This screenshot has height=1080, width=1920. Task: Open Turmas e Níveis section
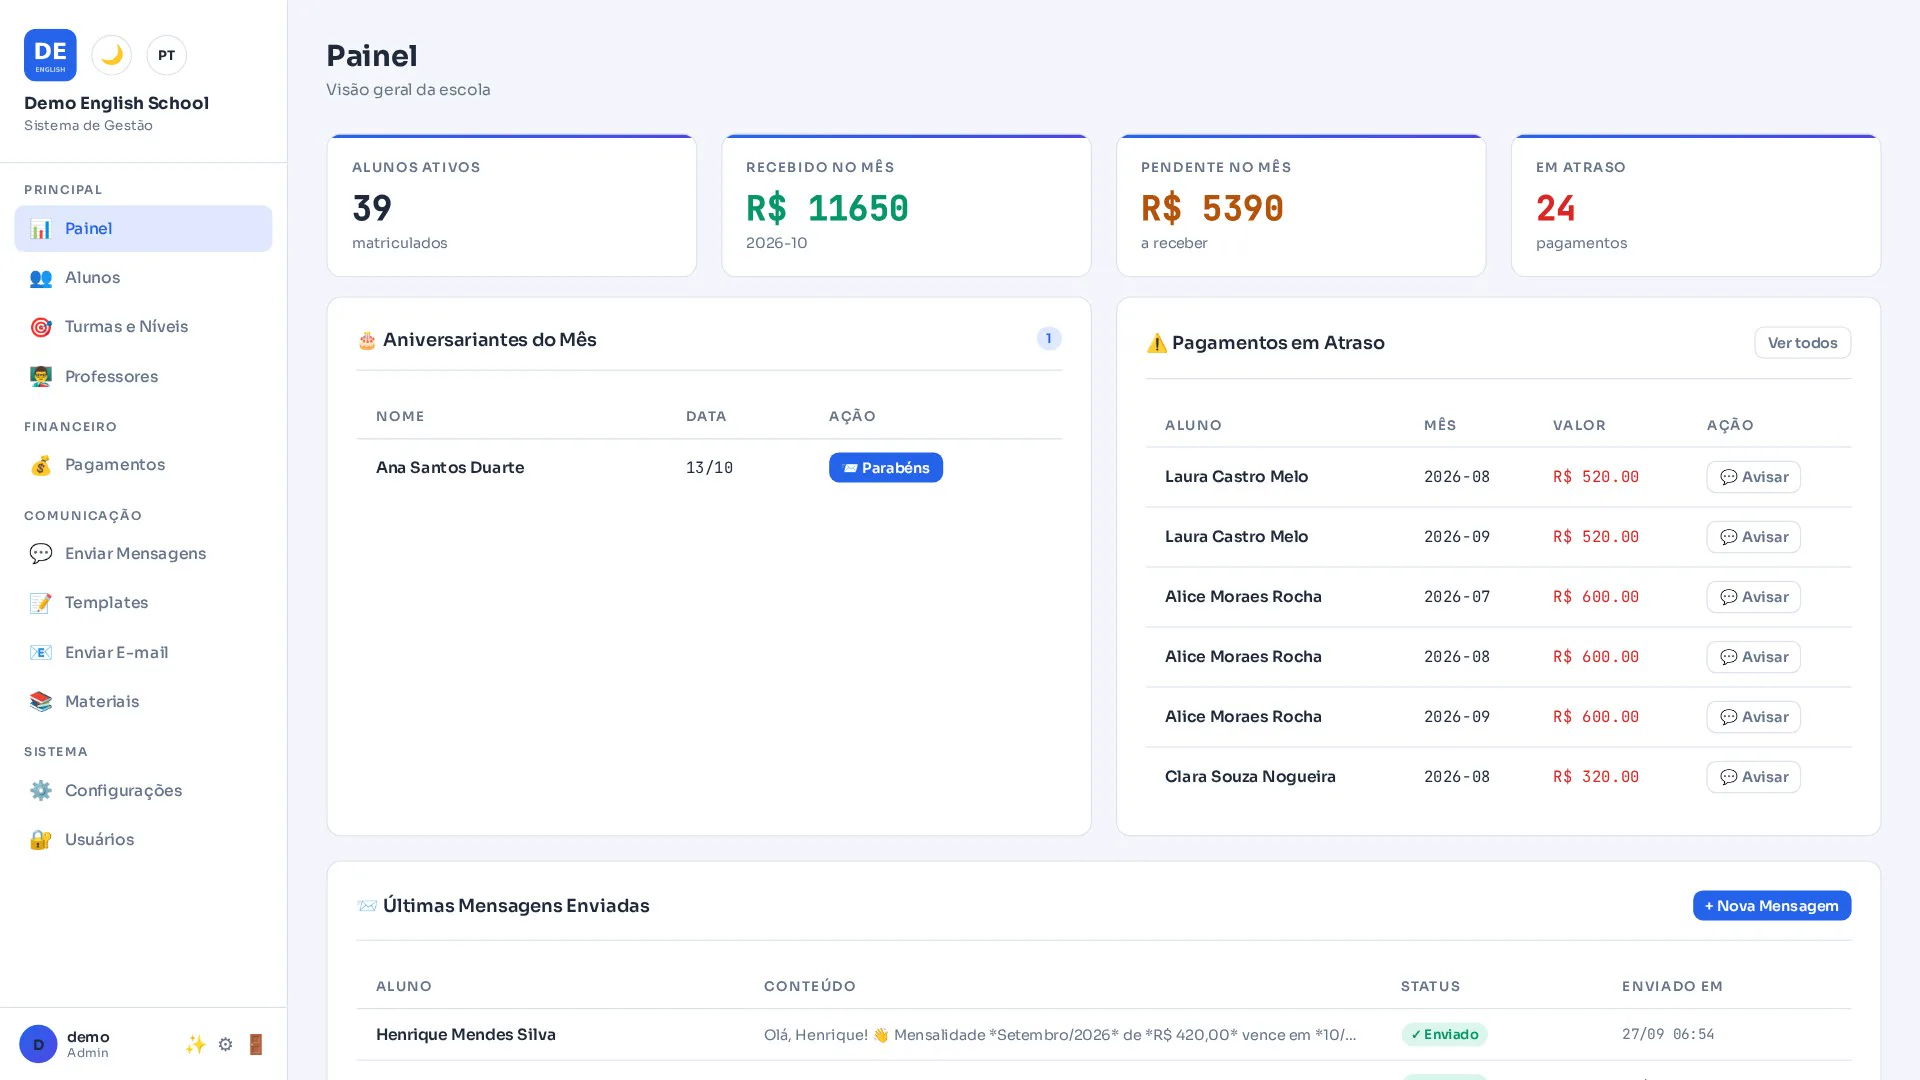click(143, 327)
